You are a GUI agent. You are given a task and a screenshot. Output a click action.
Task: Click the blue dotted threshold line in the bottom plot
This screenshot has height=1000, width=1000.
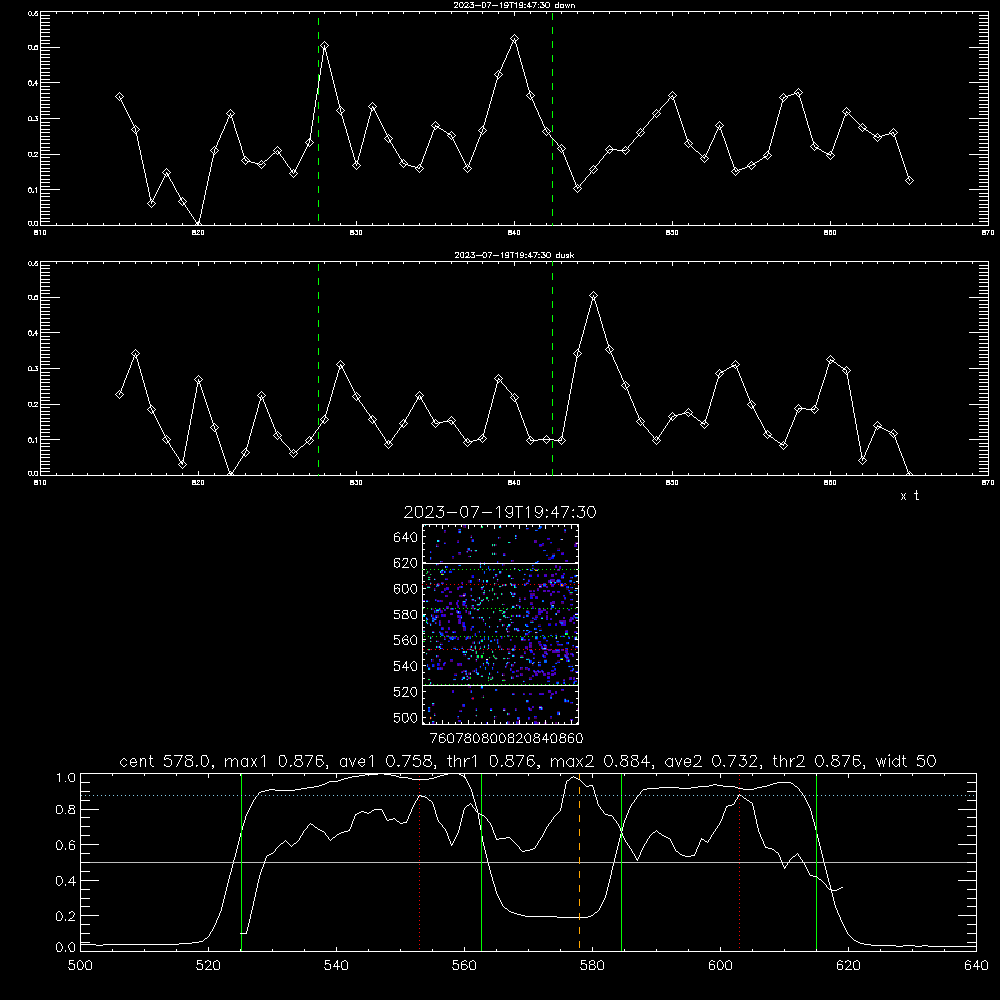tap(528, 795)
